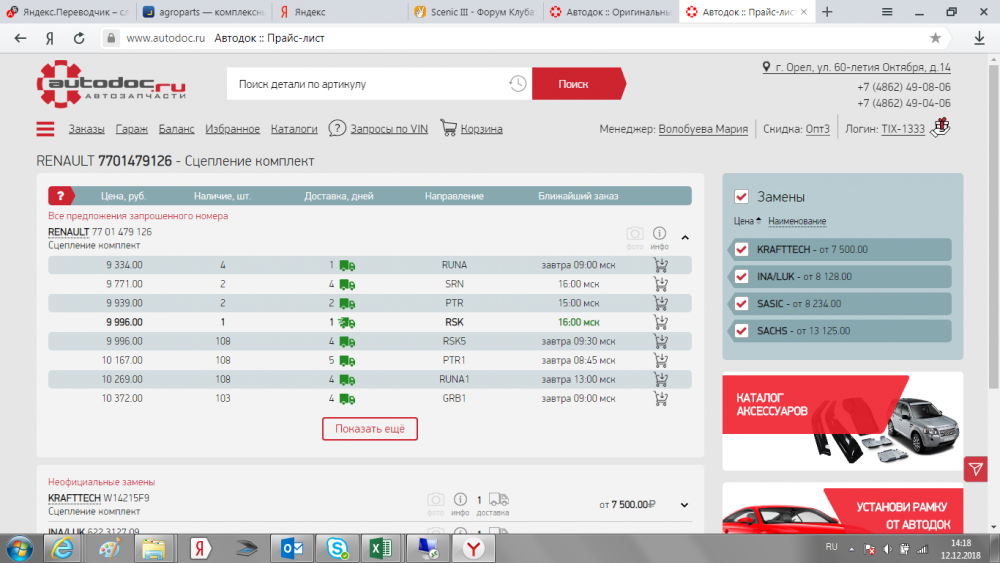Open Outlook from the taskbar

click(292, 548)
